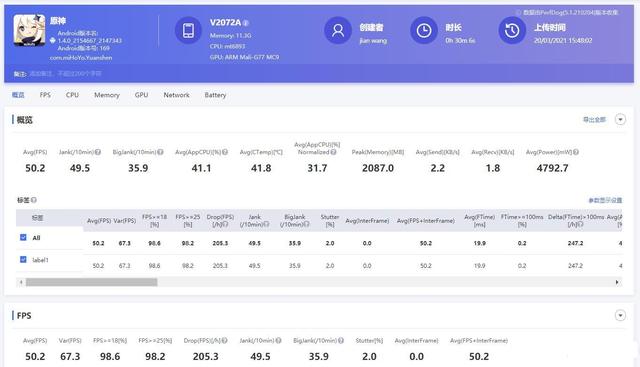640x367 pixels.
Task: Click help icon next to BigJank(/10min) in FPS section
Action: tap(341, 340)
